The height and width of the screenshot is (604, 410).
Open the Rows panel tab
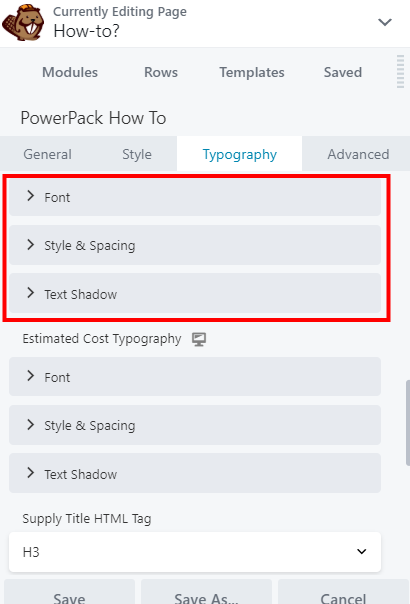click(161, 72)
